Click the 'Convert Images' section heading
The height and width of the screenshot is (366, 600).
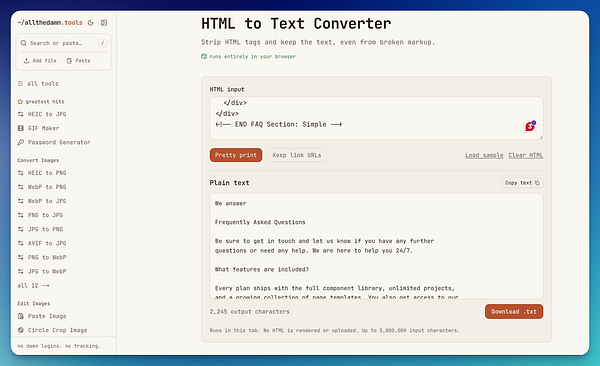pyautogui.click(x=38, y=160)
